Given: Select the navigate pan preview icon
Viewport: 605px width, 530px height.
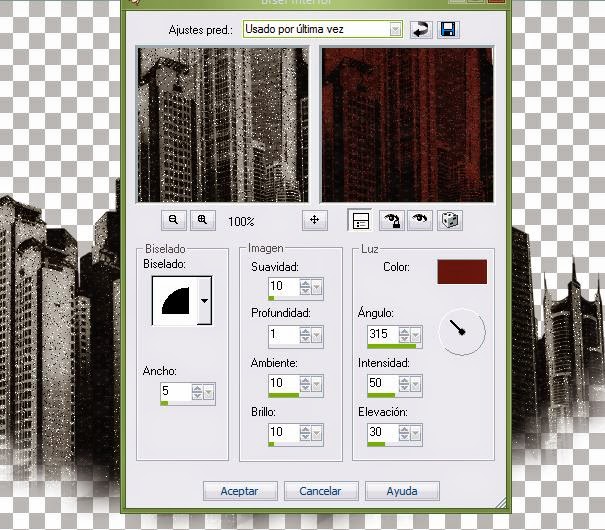Looking at the screenshot, I should (315, 220).
